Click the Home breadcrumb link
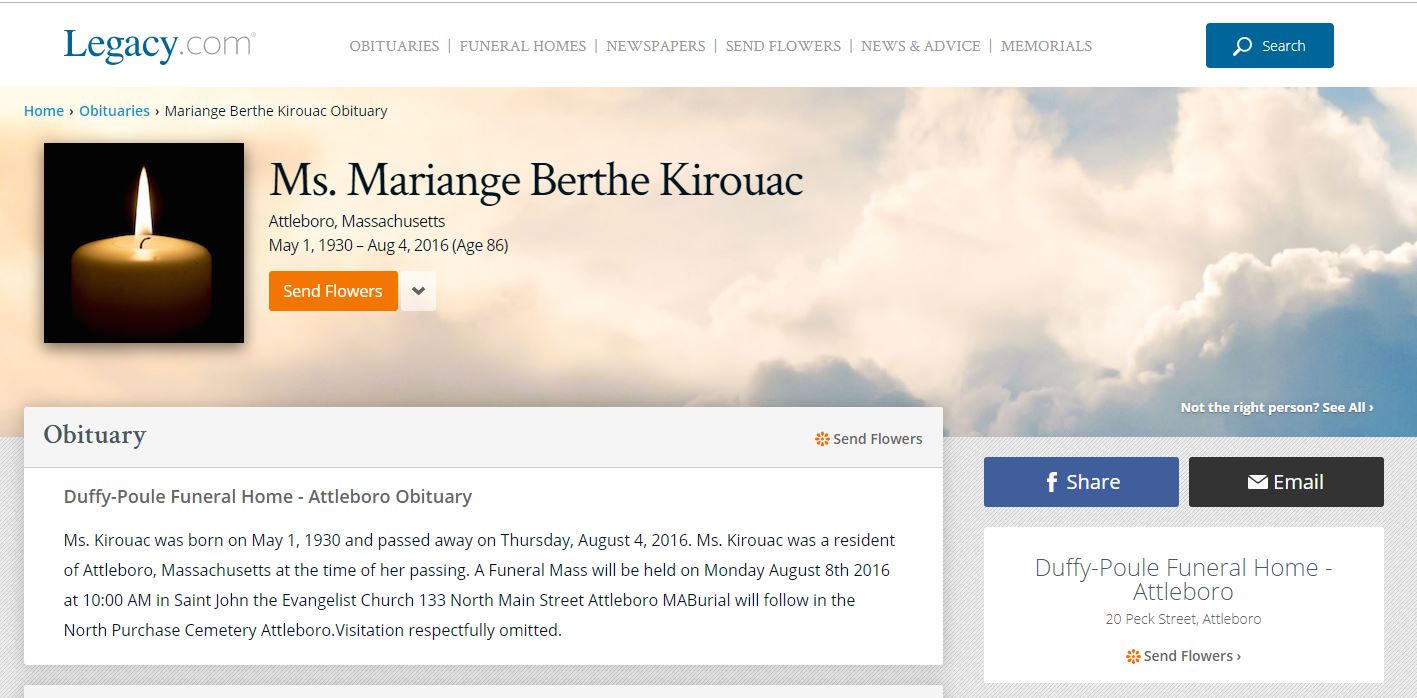 (x=44, y=111)
